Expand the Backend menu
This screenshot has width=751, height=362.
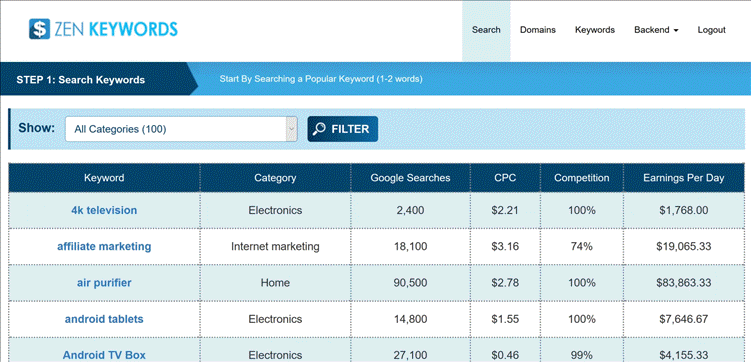(656, 30)
